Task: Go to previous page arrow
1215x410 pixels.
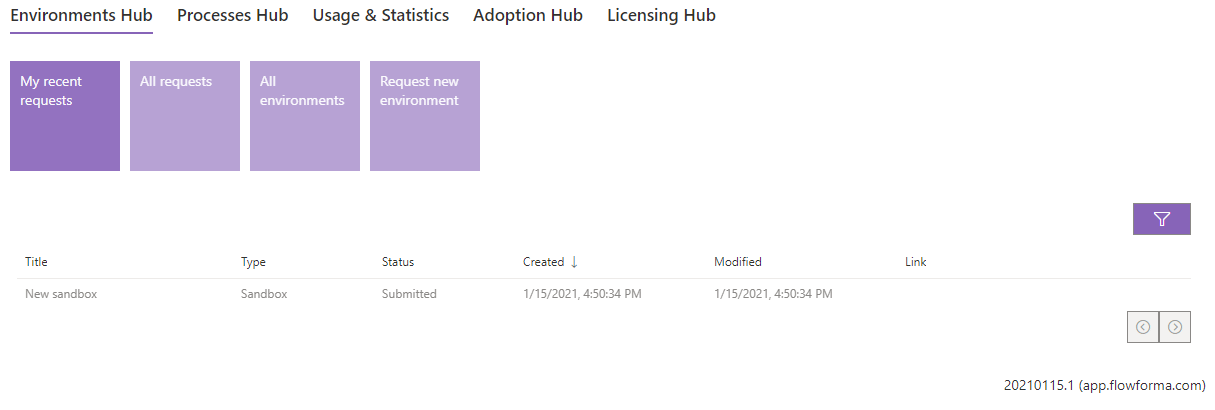Action: (x=1143, y=326)
